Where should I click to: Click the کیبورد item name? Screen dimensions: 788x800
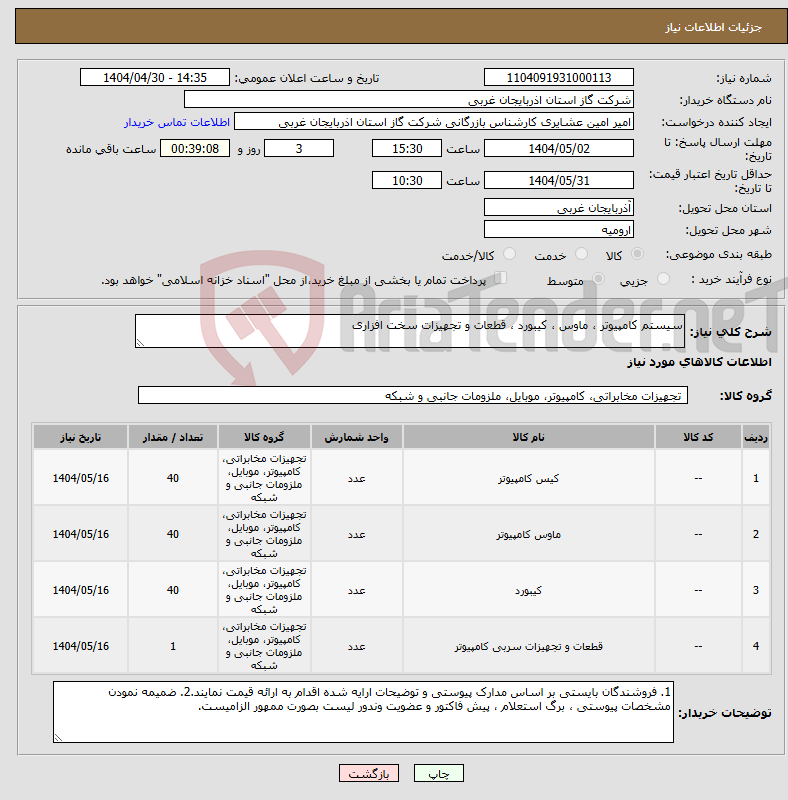point(528,591)
